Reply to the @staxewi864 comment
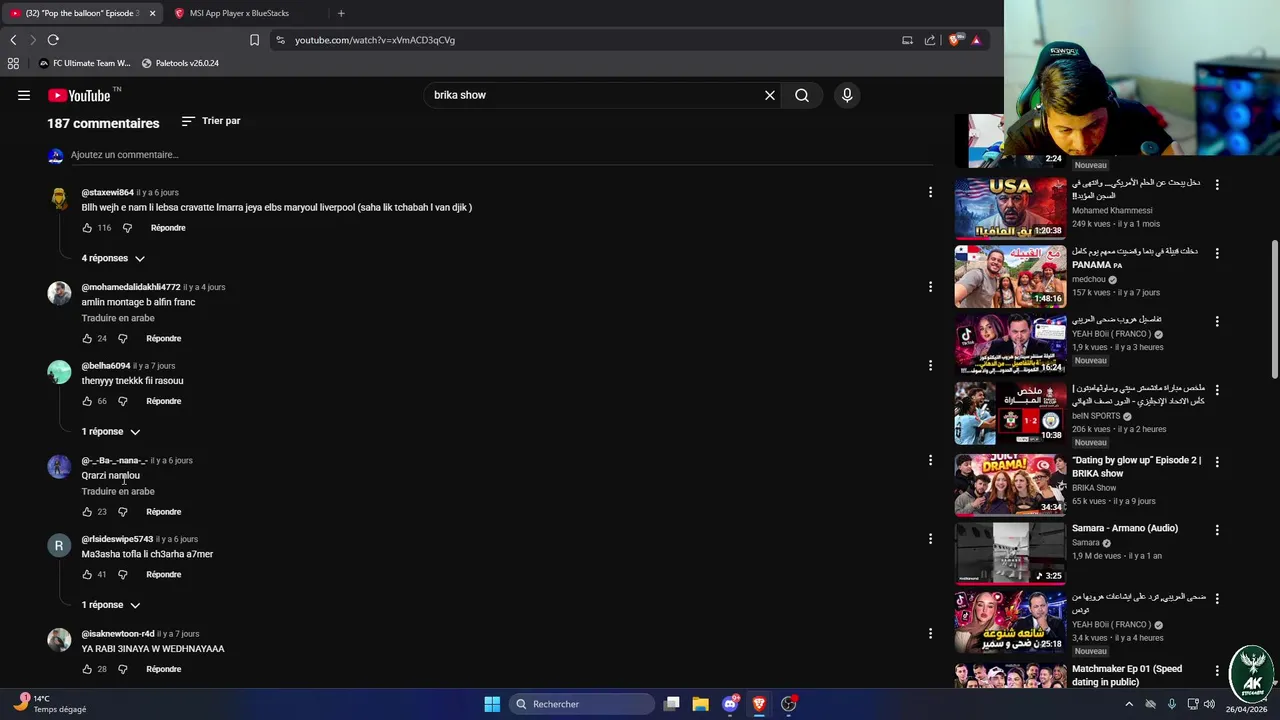Screen dimensions: 1280x720 pyautogui.click(x=168, y=228)
